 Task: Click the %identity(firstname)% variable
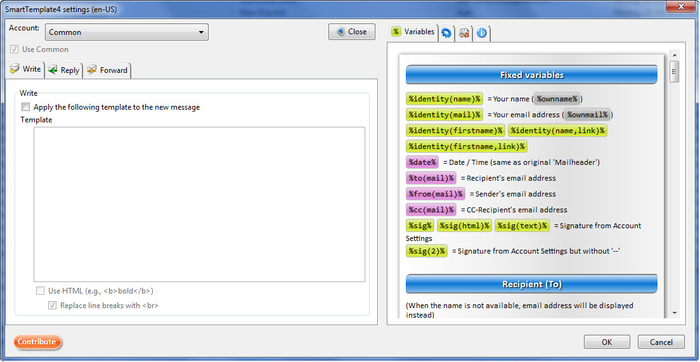point(456,130)
